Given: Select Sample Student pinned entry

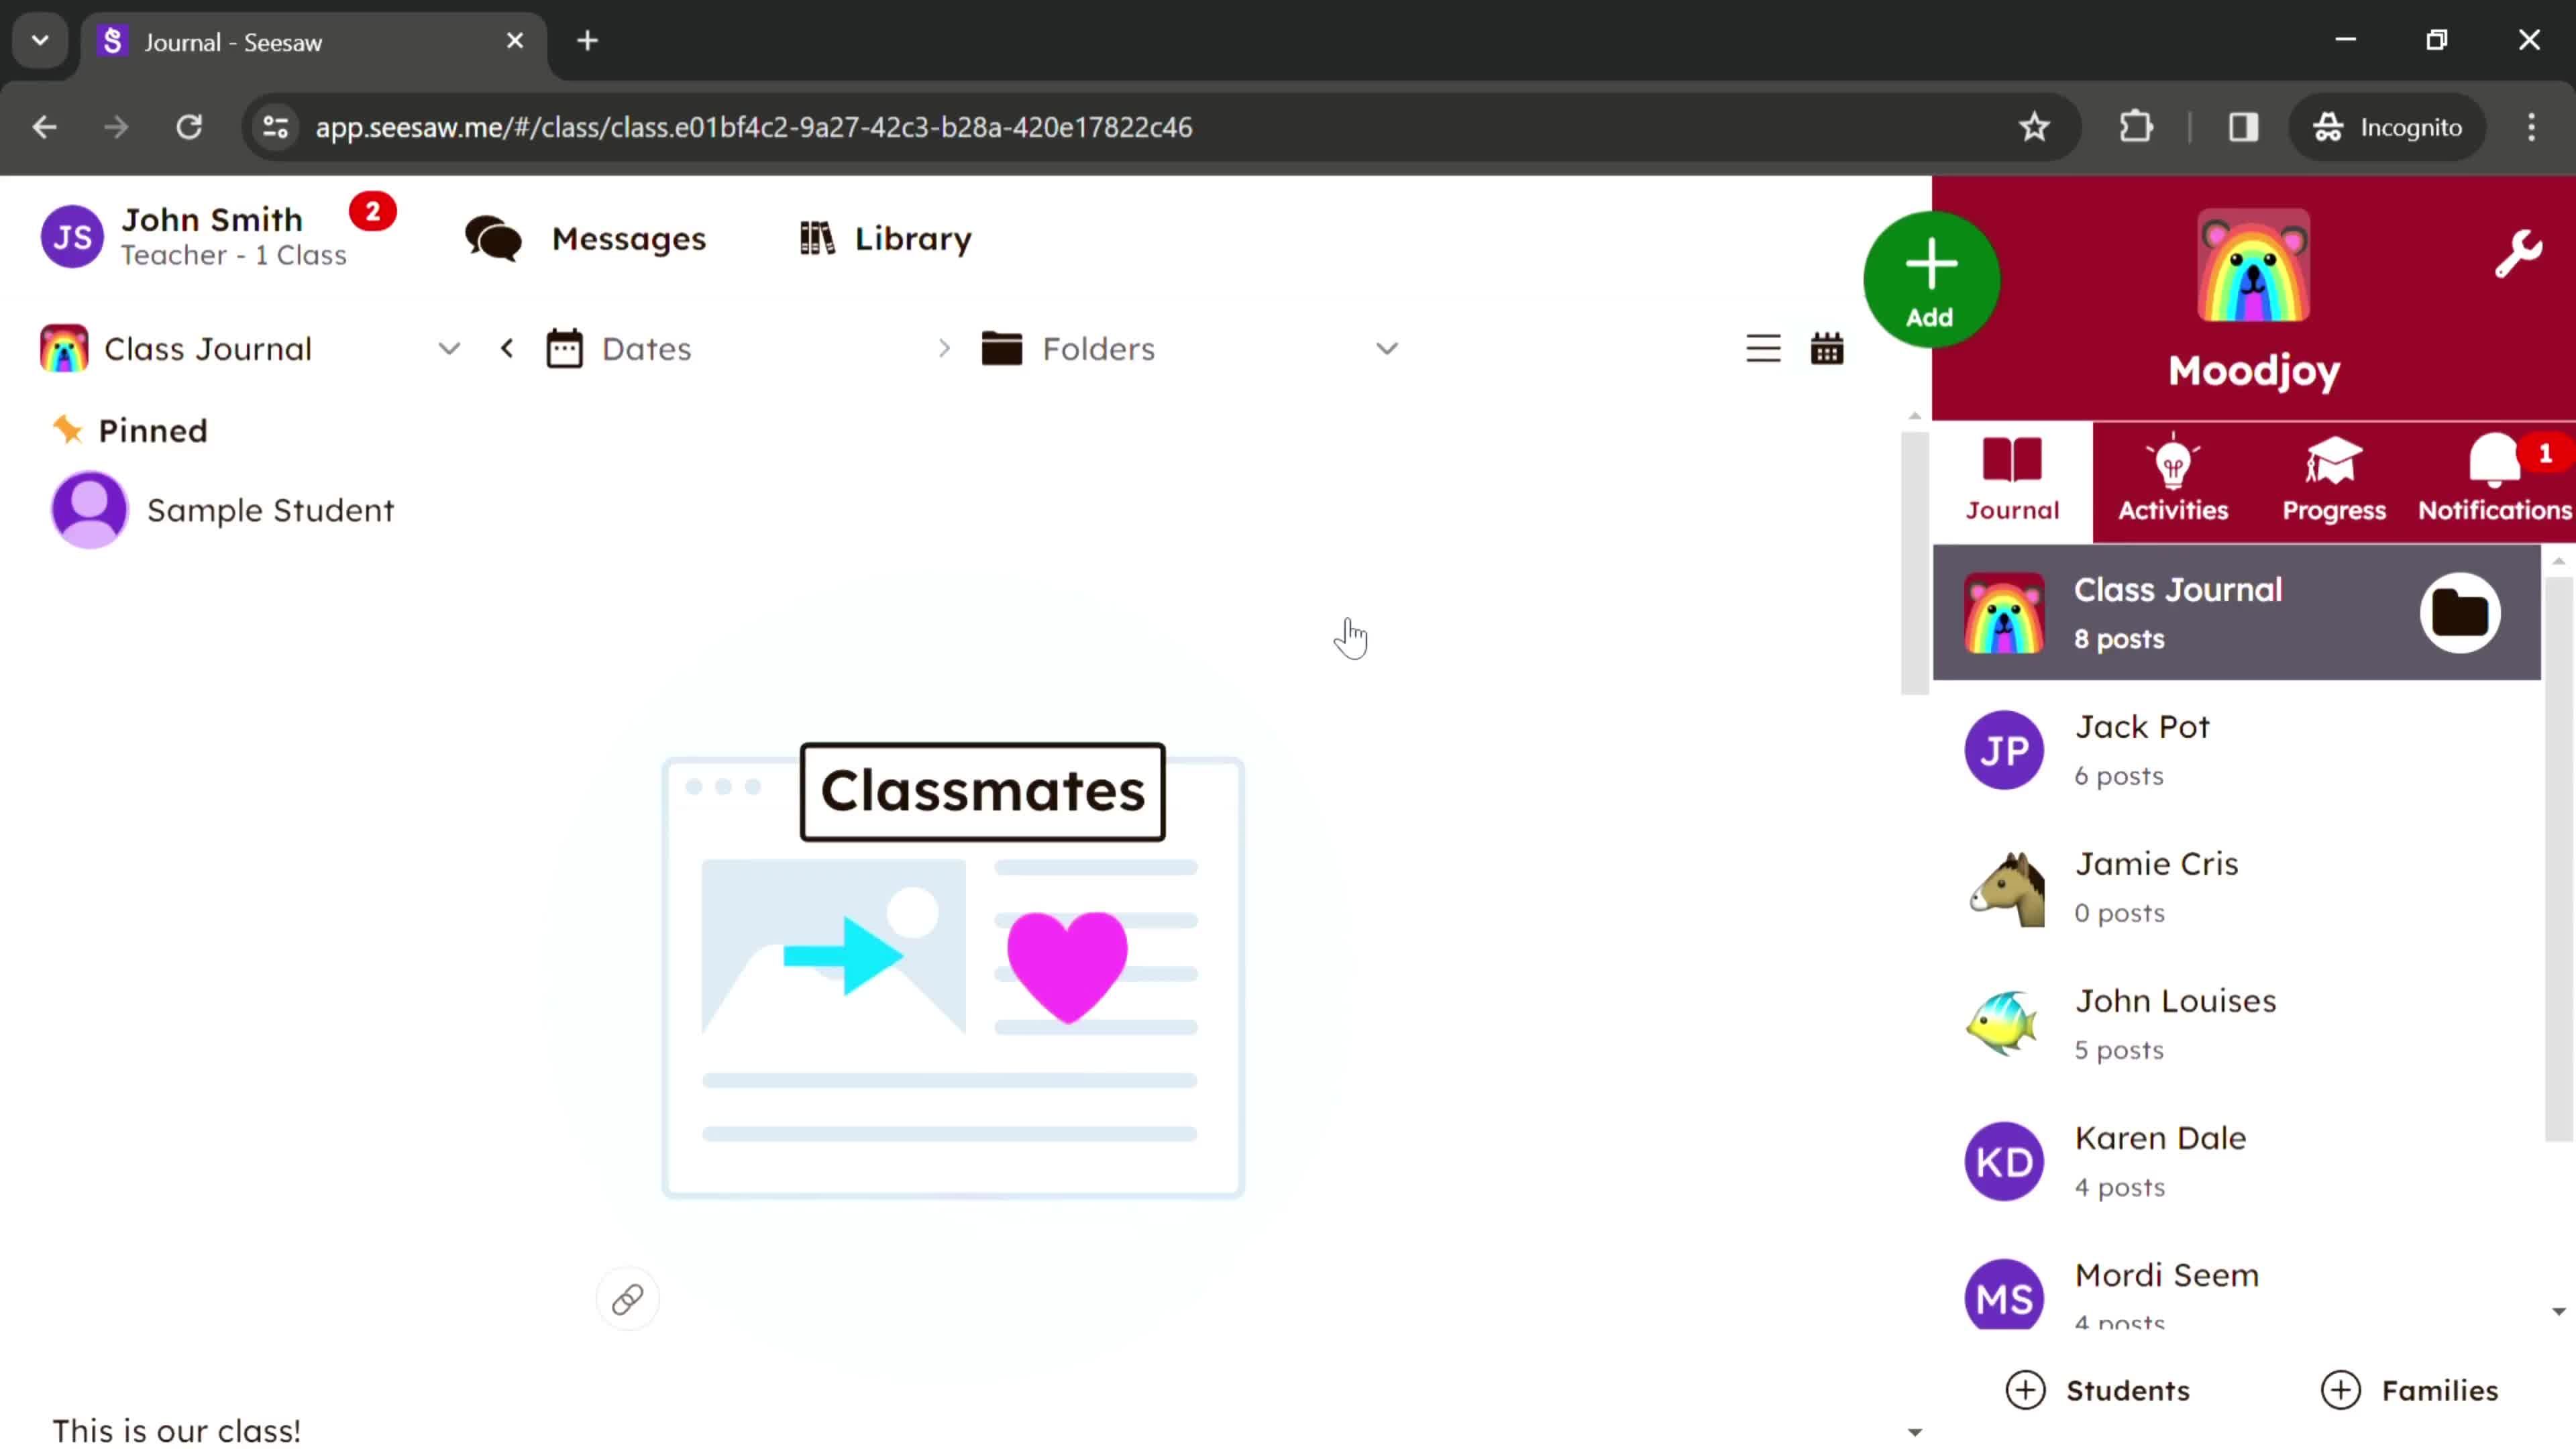Looking at the screenshot, I should (x=271, y=510).
